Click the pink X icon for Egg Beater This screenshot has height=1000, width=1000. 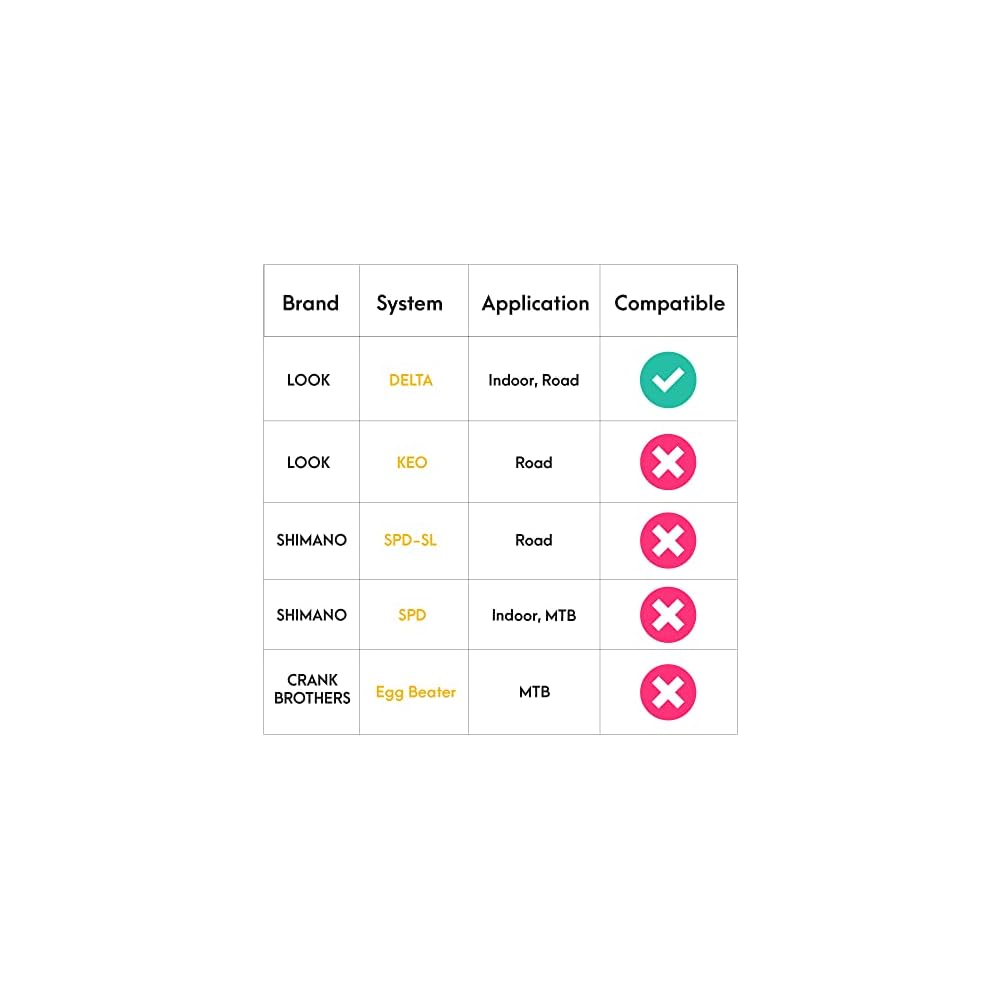click(668, 692)
